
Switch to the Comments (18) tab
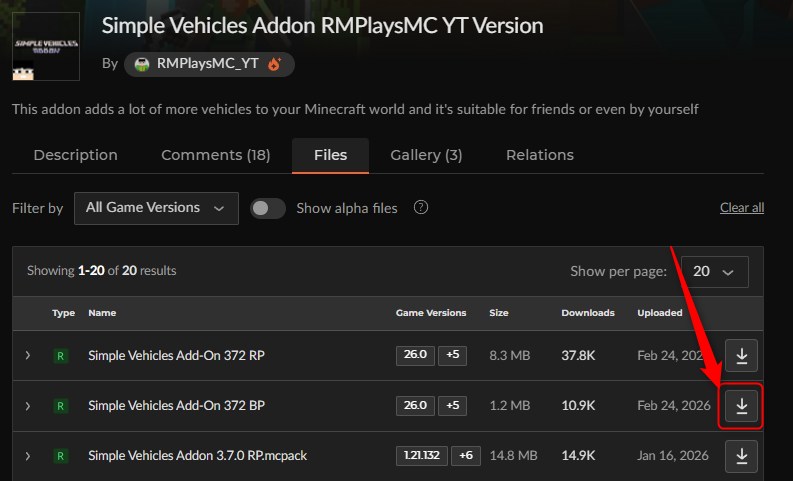215,155
